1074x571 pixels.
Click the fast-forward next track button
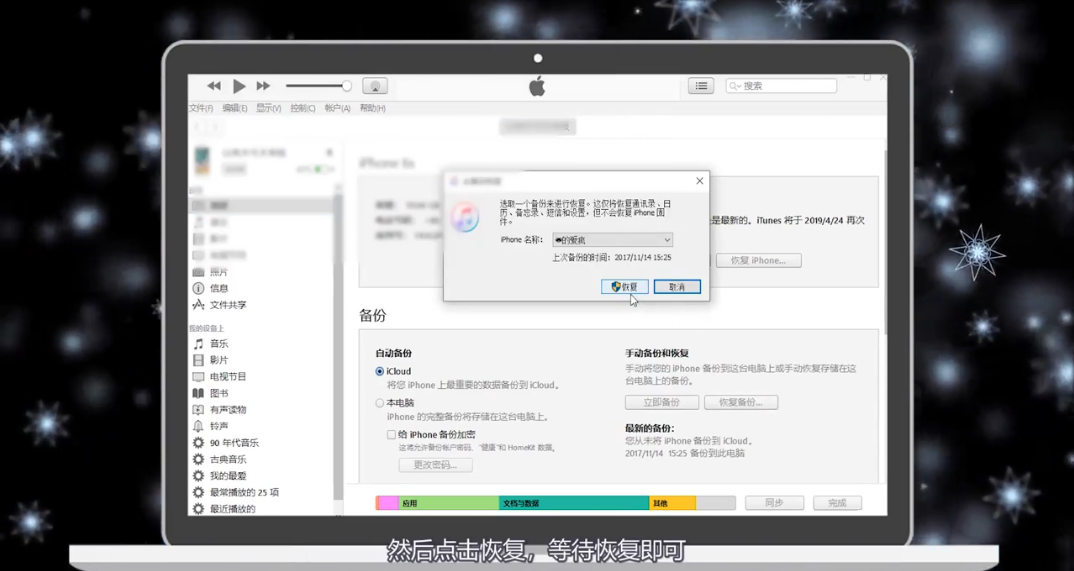coord(263,86)
